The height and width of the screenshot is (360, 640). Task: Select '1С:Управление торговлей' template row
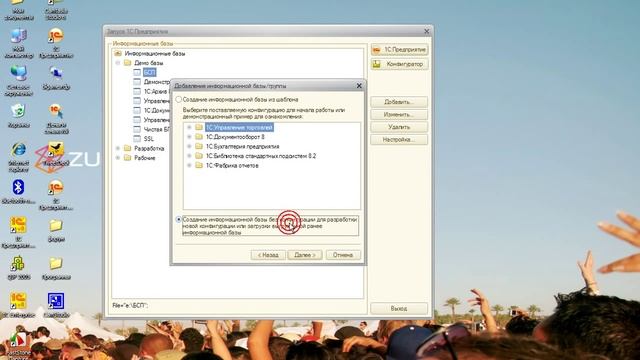pos(239,127)
